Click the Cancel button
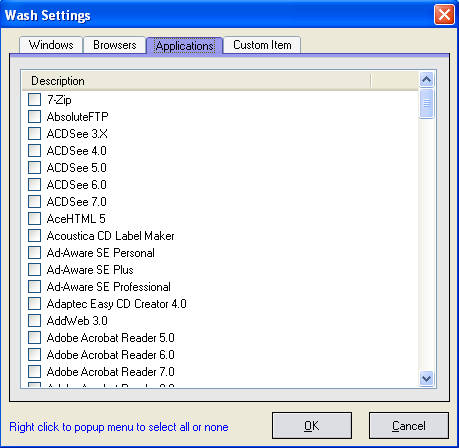 click(409, 425)
